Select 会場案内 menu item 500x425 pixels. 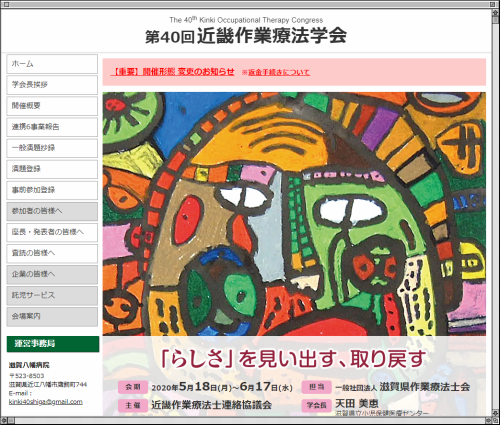click(x=52, y=316)
